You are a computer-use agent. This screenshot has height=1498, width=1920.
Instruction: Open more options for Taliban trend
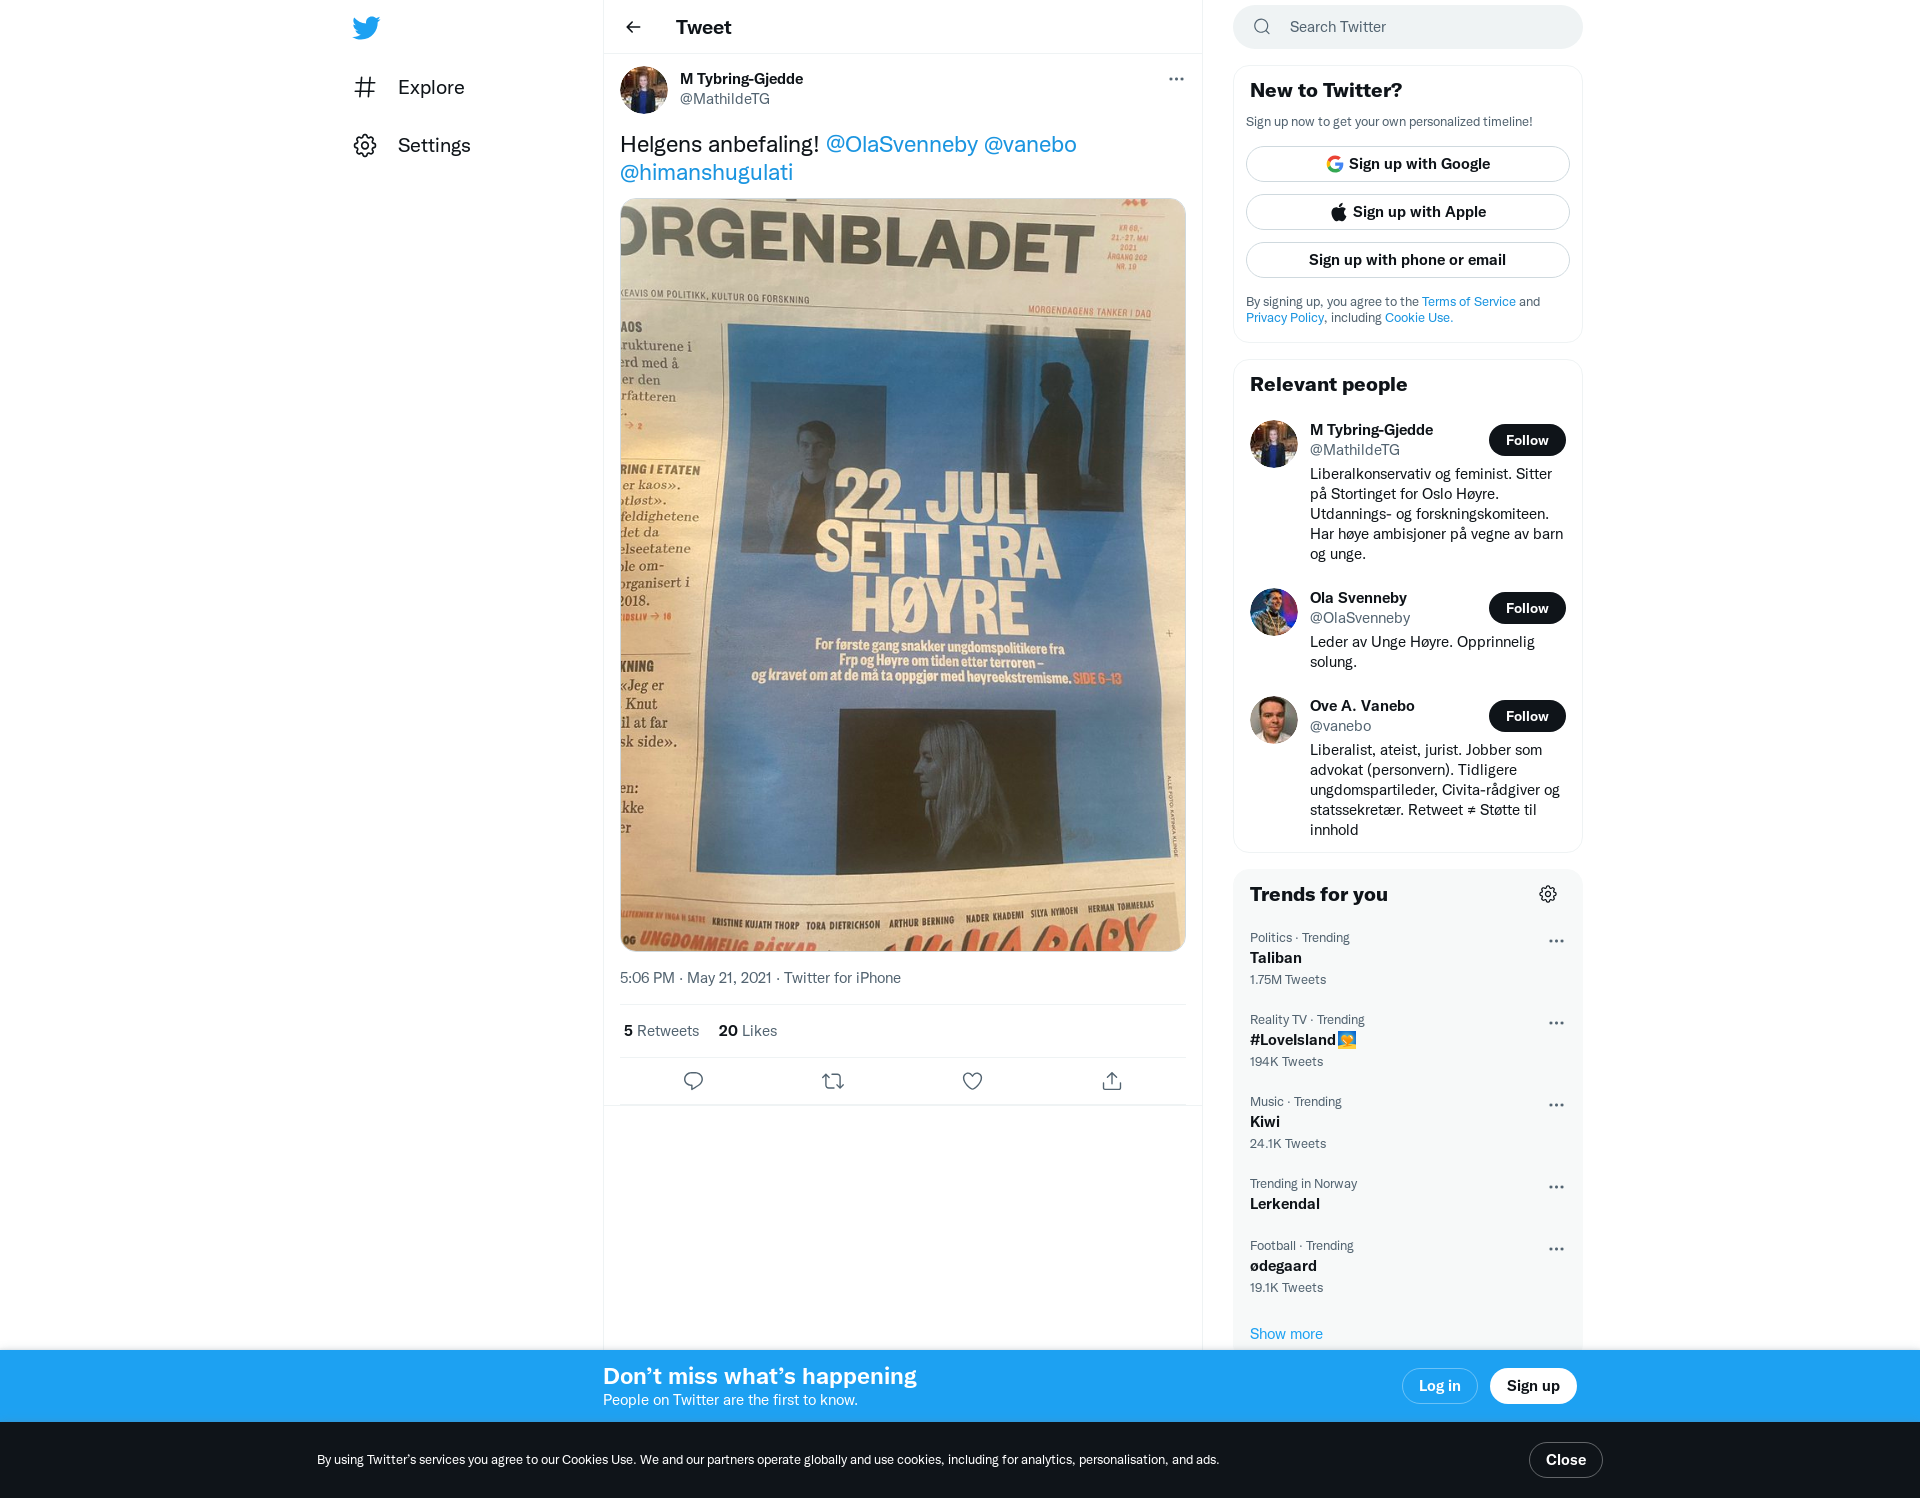pyautogui.click(x=1556, y=941)
